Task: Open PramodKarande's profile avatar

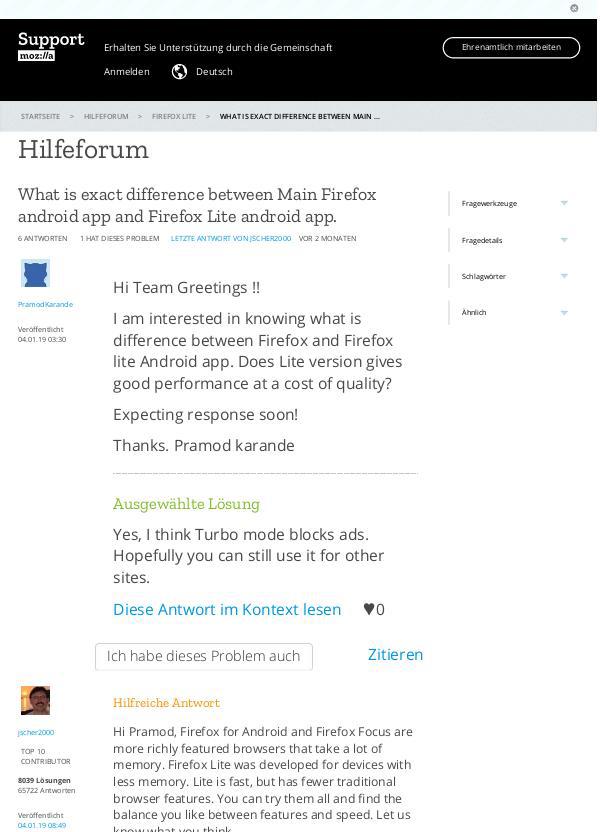Action: [35, 272]
